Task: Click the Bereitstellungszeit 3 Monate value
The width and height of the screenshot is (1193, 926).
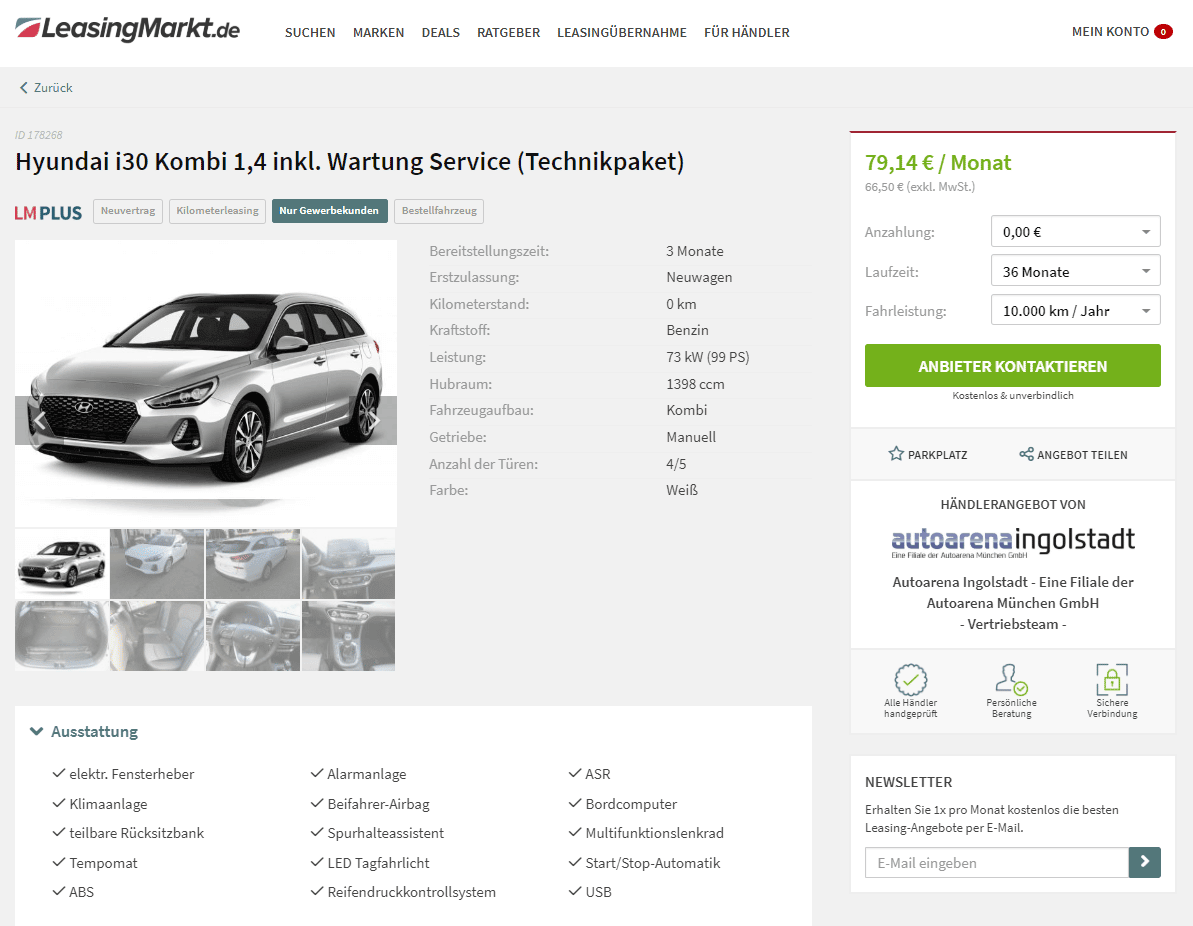Action: coord(695,251)
